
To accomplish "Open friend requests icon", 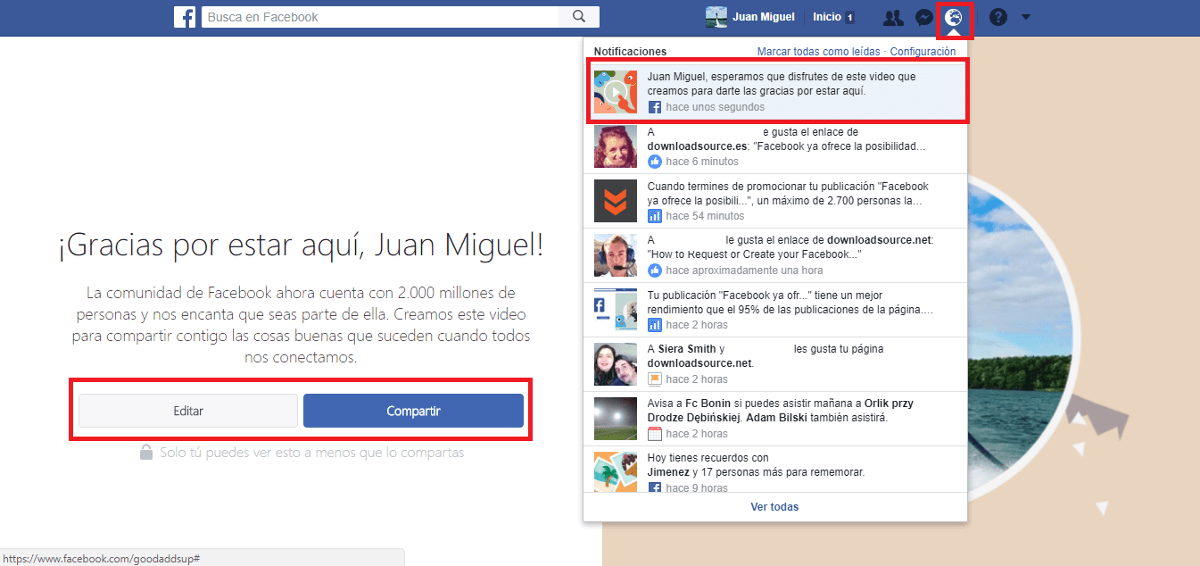I will (x=893, y=17).
